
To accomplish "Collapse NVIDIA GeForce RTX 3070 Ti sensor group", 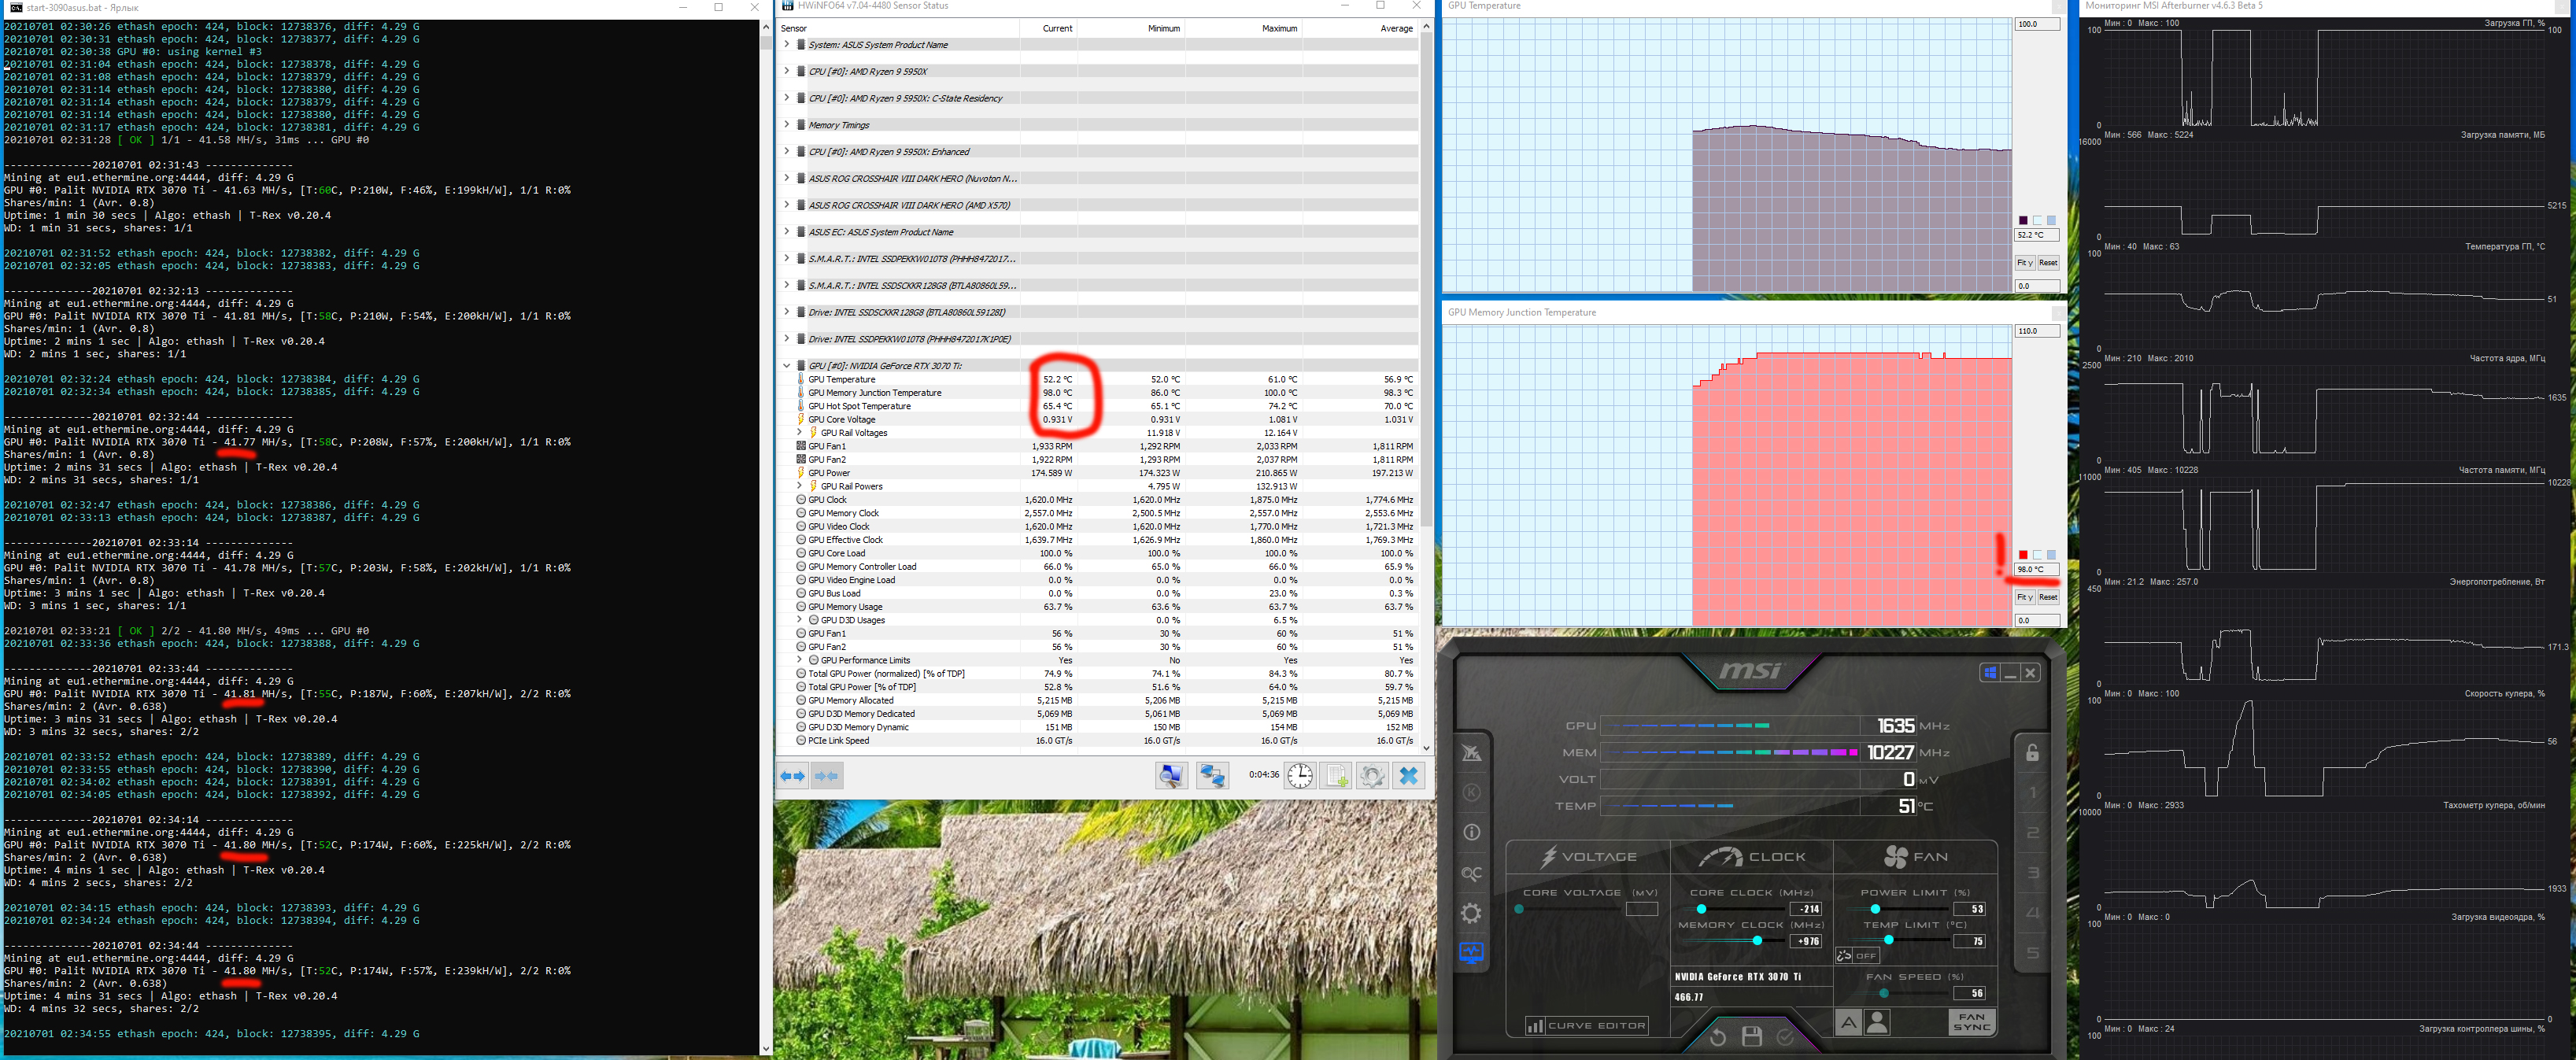I will 787,365.
